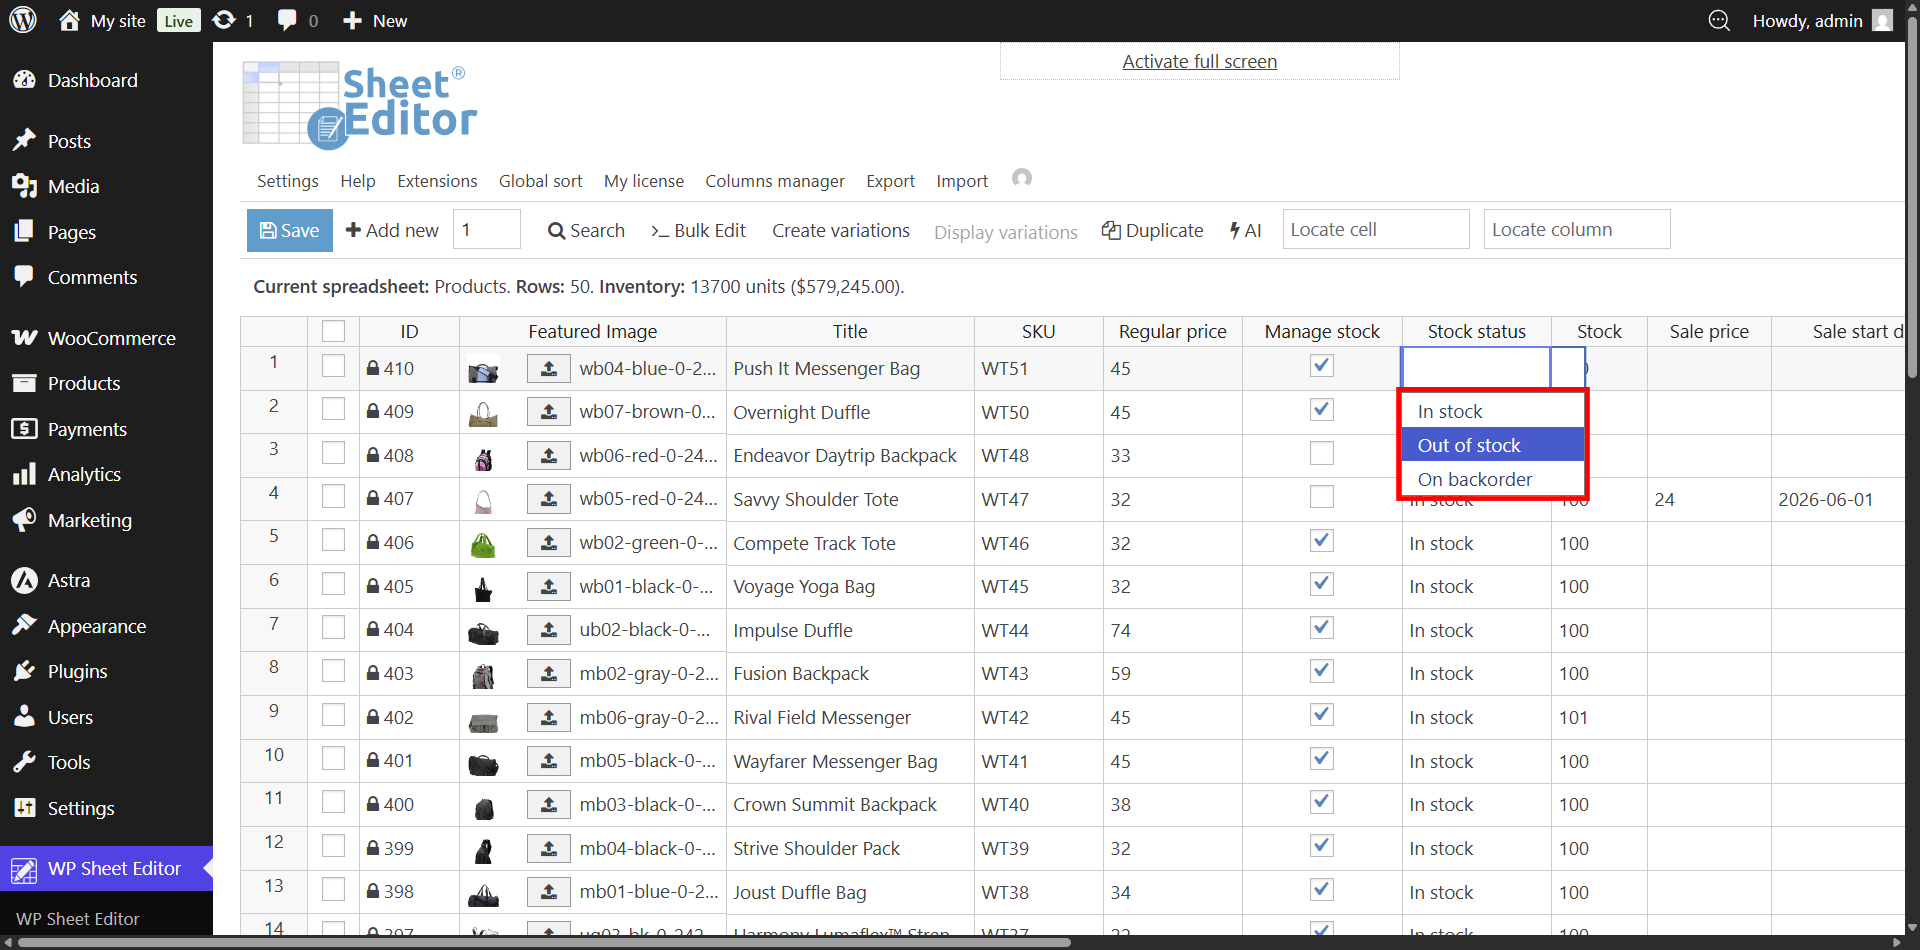Screen dimensions: 1920x950
Task: Open the admin user avatar
Action: pyautogui.click(x=1883, y=20)
